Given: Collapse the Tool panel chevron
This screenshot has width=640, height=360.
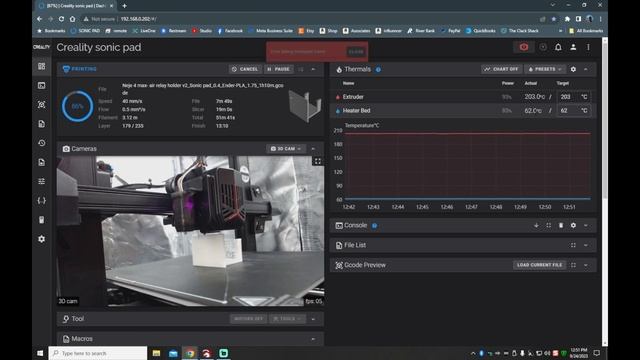Looking at the screenshot, I should (313, 319).
